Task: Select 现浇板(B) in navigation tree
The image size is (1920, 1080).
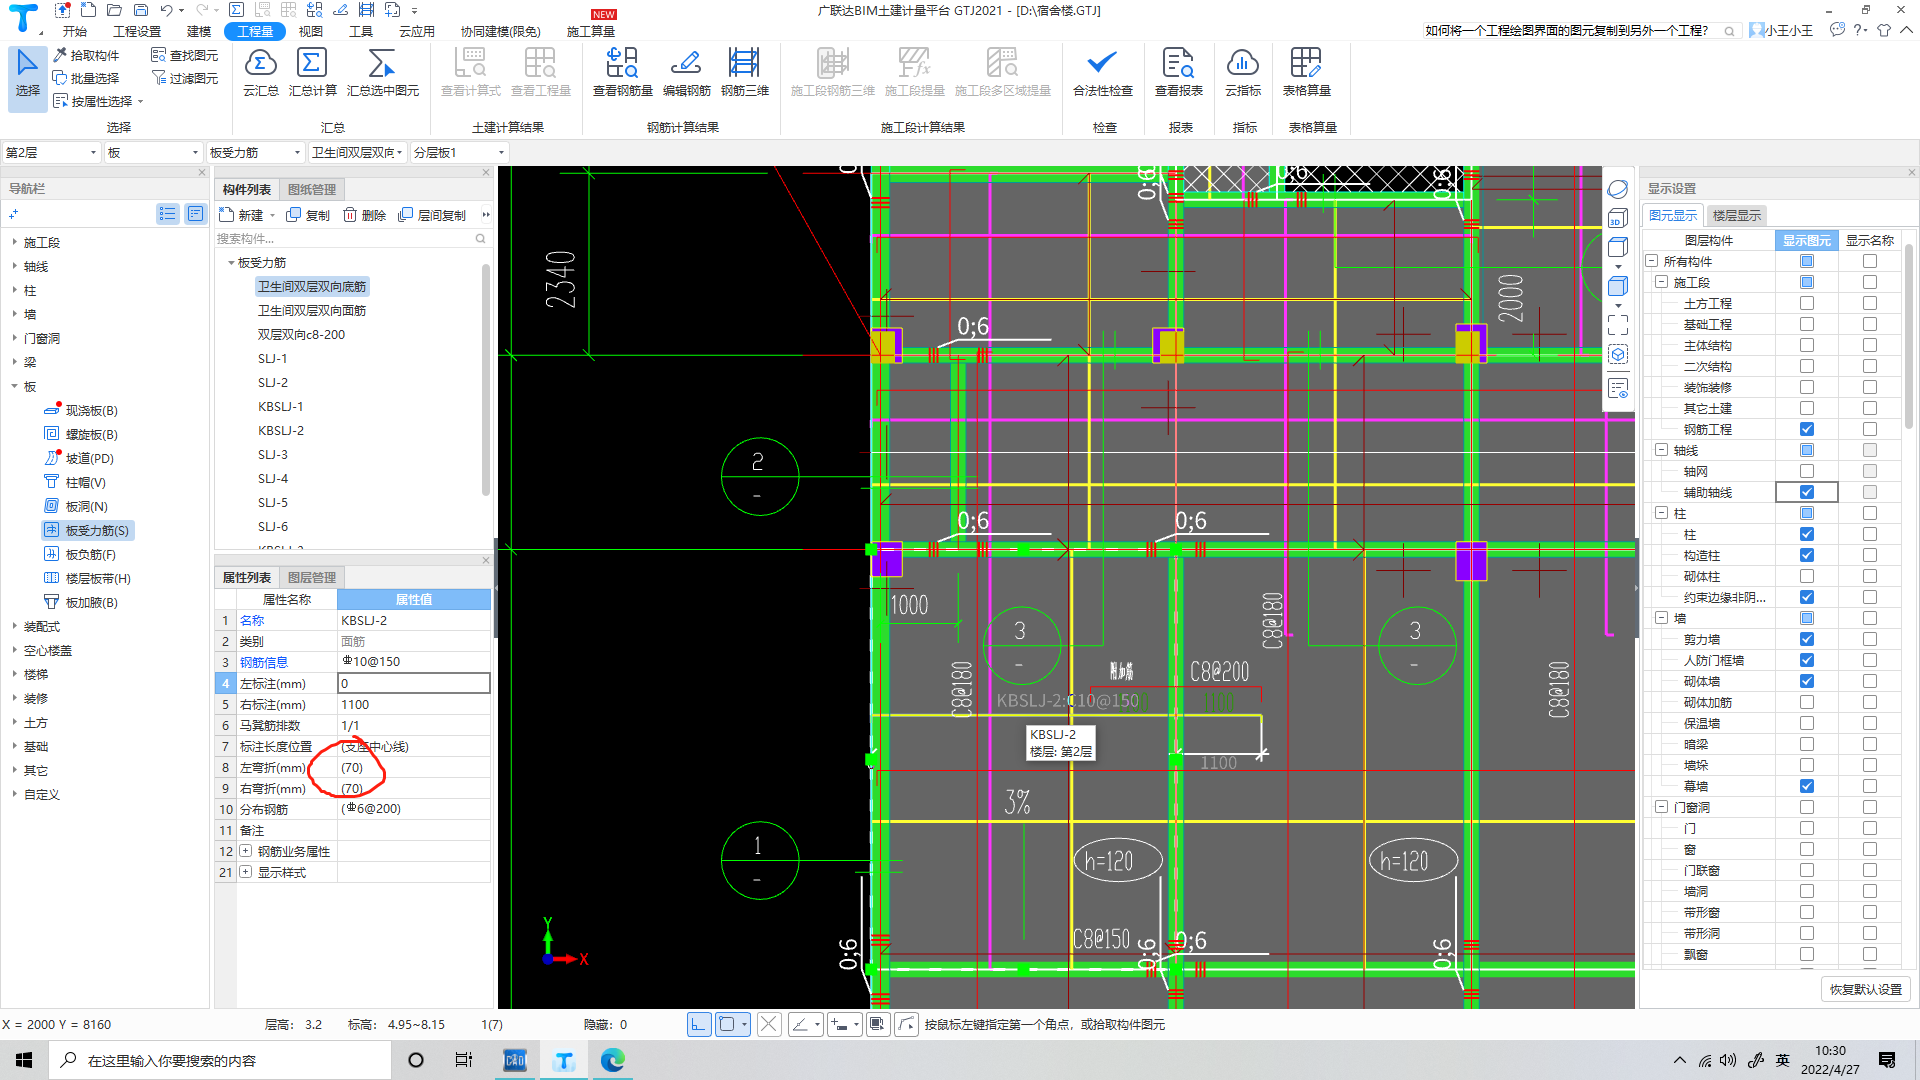Action: pyautogui.click(x=81, y=410)
